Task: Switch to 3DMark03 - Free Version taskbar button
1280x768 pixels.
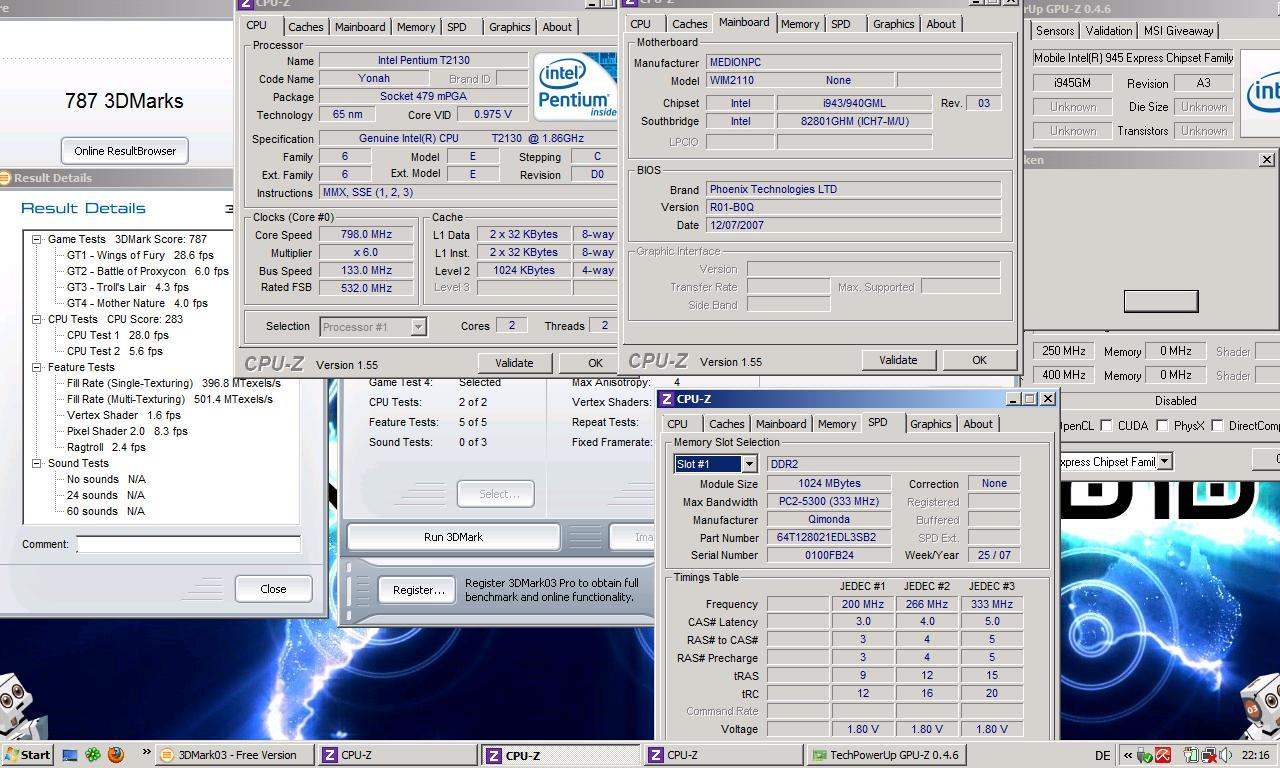Action: tap(235, 755)
